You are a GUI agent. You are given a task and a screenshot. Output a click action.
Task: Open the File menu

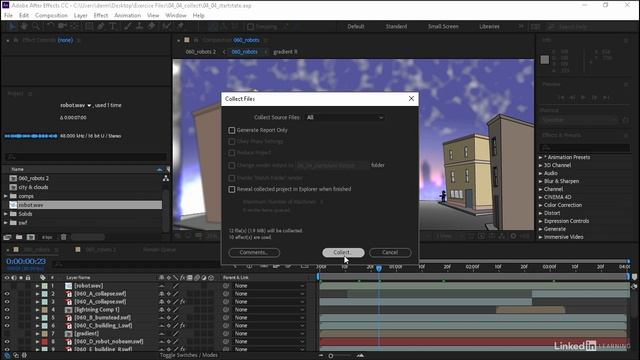(x=8, y=16)
